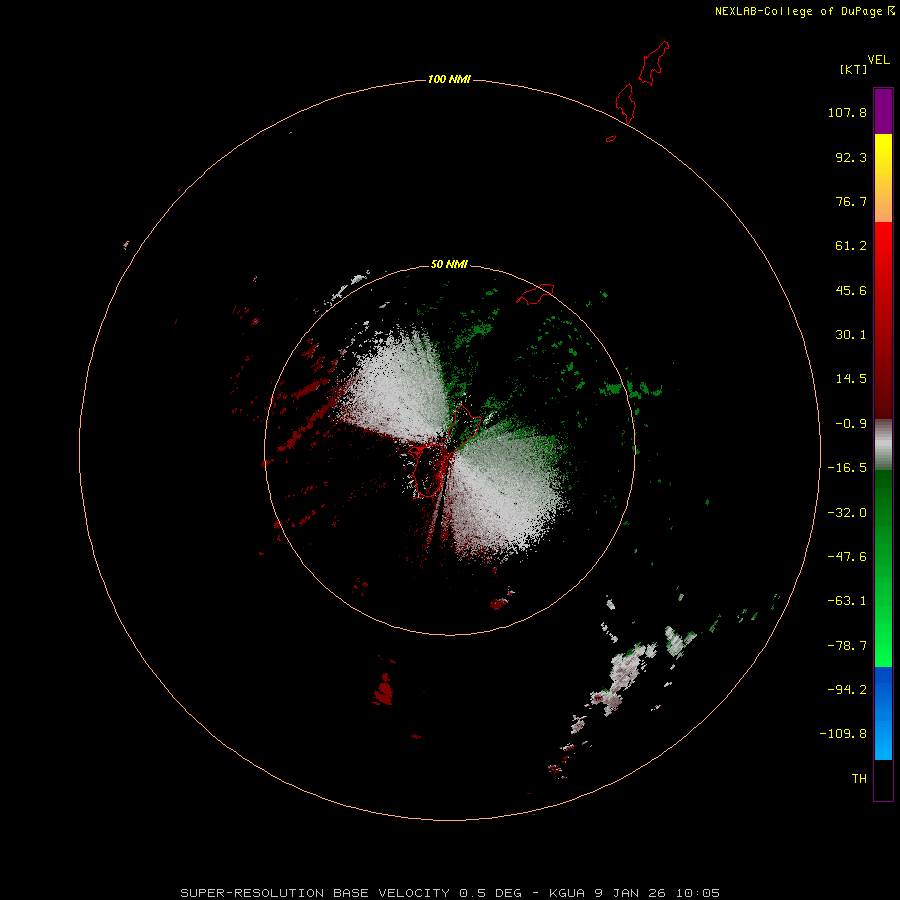Viewport: 900px width, 900px height.
Task: Select the 45.6 velocity scale value
Action: point(851,290)
